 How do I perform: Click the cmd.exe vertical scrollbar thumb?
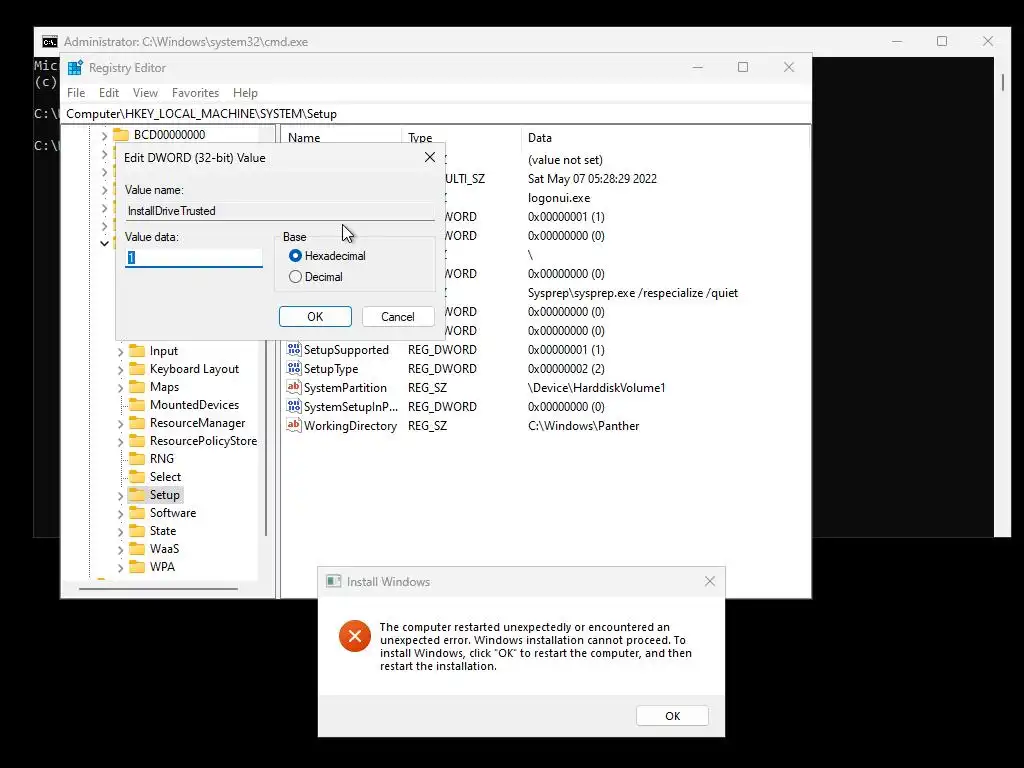[x=1003, y=82]
